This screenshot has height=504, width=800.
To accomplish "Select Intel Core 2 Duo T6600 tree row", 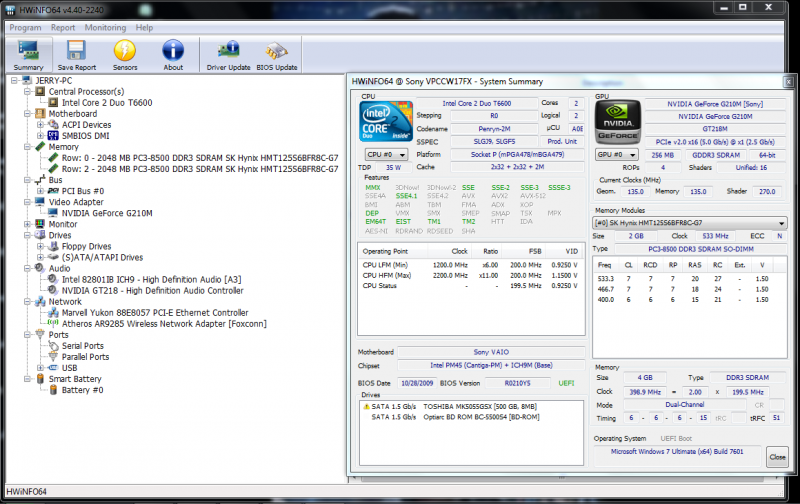I will [107, 103].
